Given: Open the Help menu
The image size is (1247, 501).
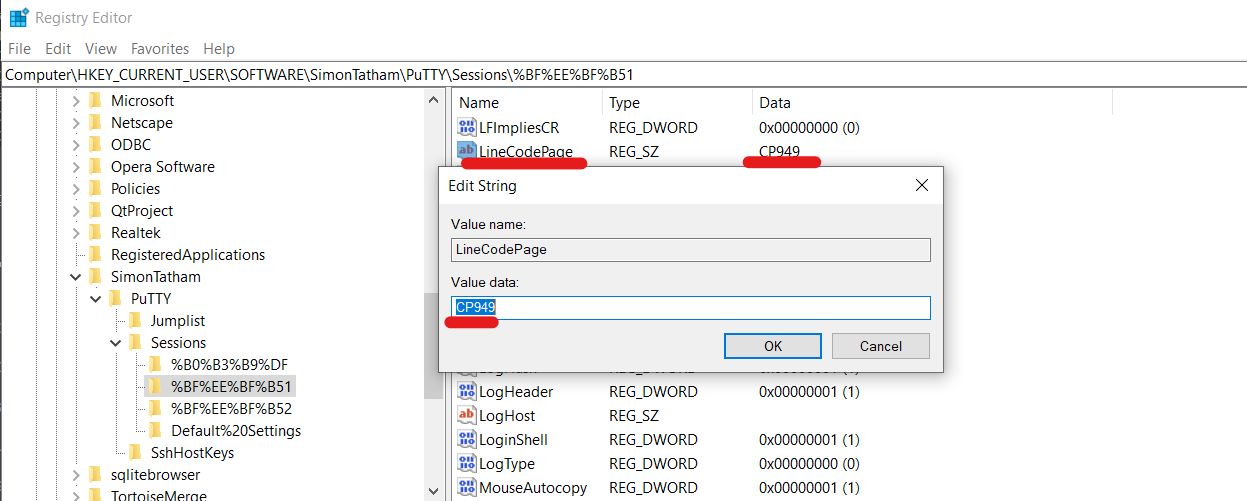Looking at the screenshot, I should (x=219, y=48).
